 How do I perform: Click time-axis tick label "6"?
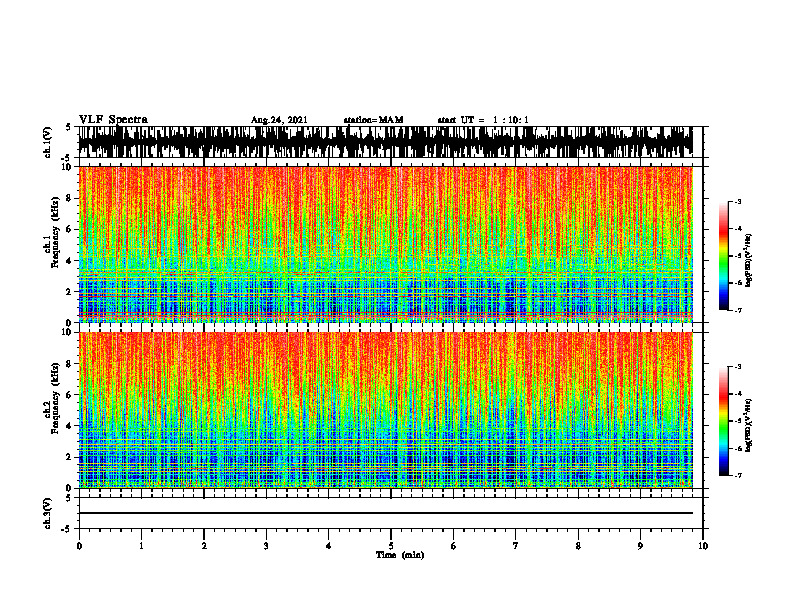pos(454,546)
